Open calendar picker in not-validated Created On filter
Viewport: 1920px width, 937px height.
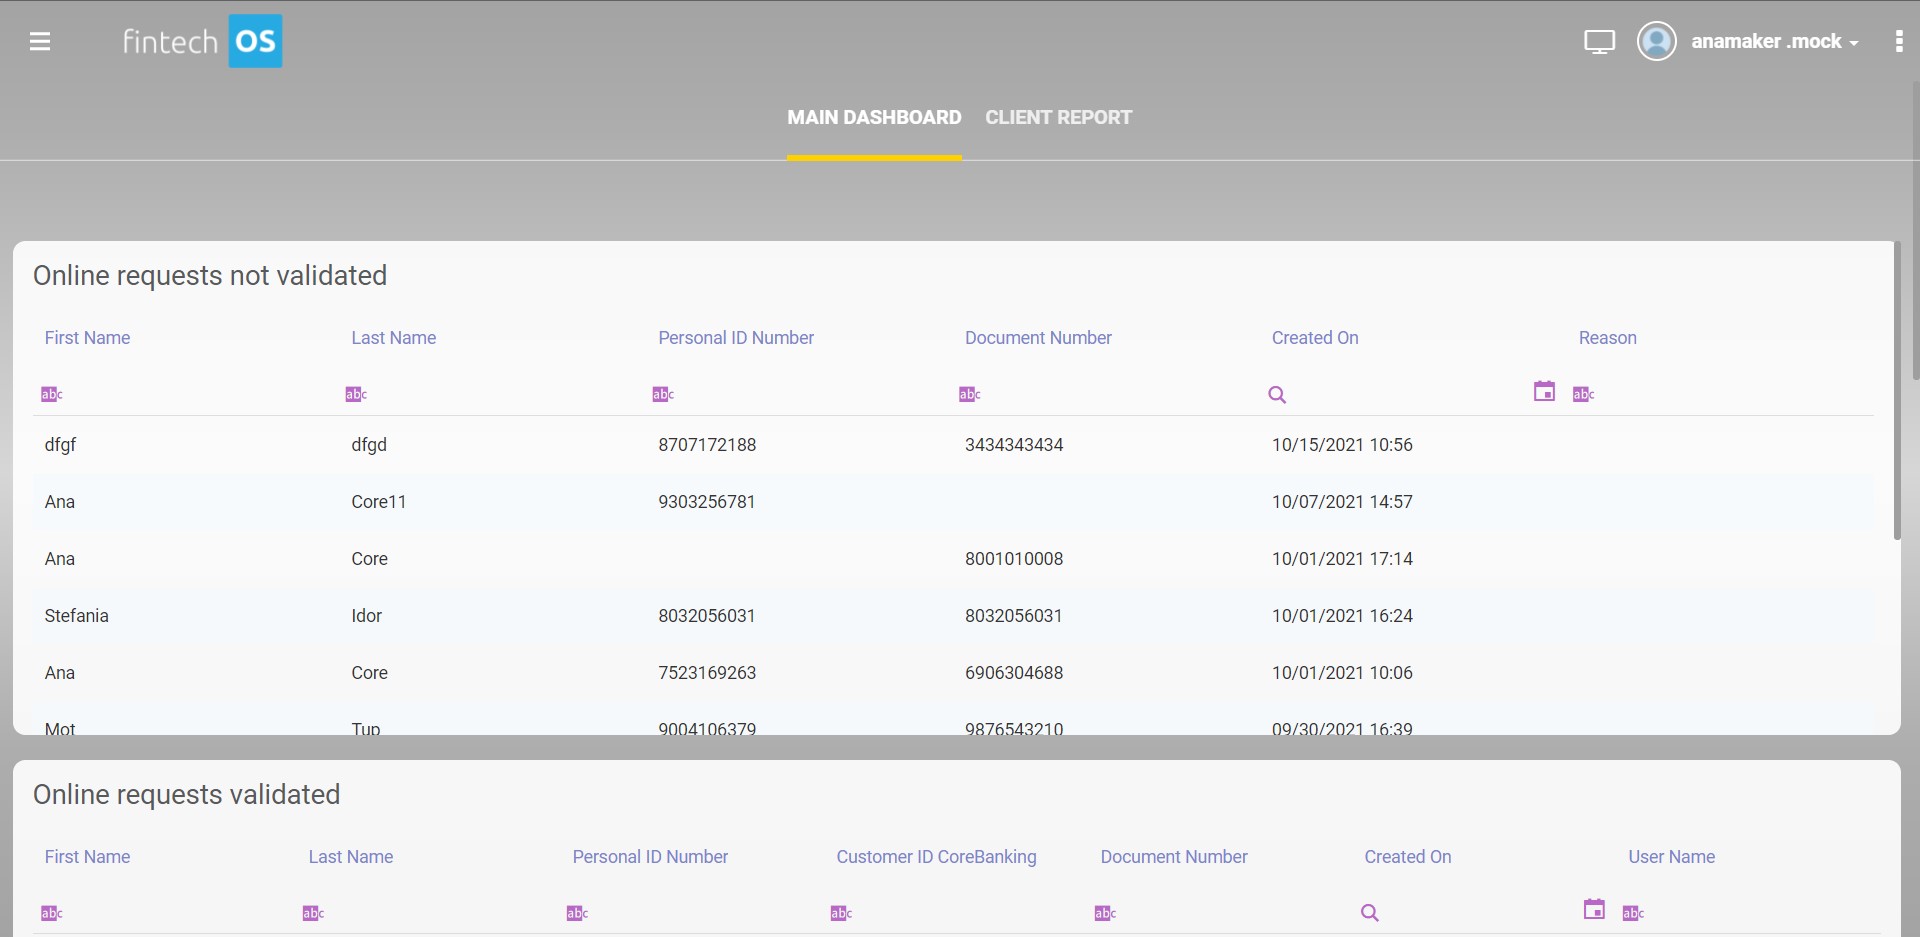click(x=1544, y=391)
